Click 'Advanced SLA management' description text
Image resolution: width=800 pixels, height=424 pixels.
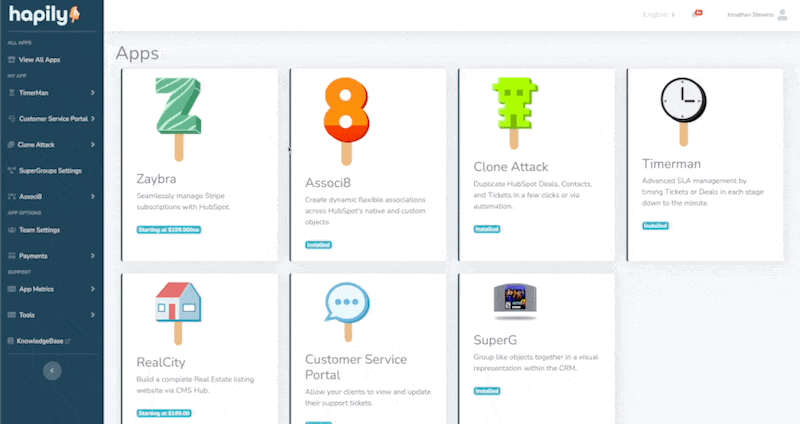703,192
